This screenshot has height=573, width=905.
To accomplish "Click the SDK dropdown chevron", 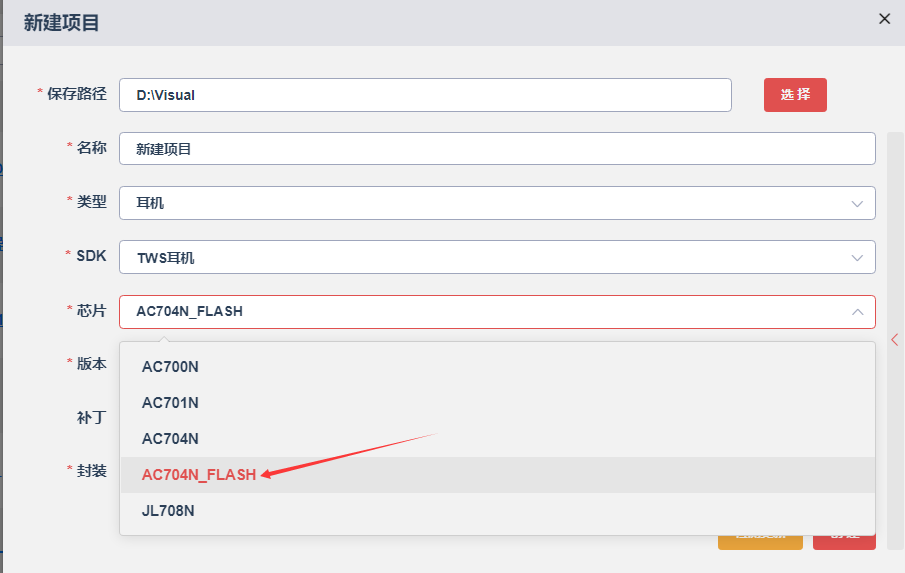I will pyautogui.click(x=857, y=258).
